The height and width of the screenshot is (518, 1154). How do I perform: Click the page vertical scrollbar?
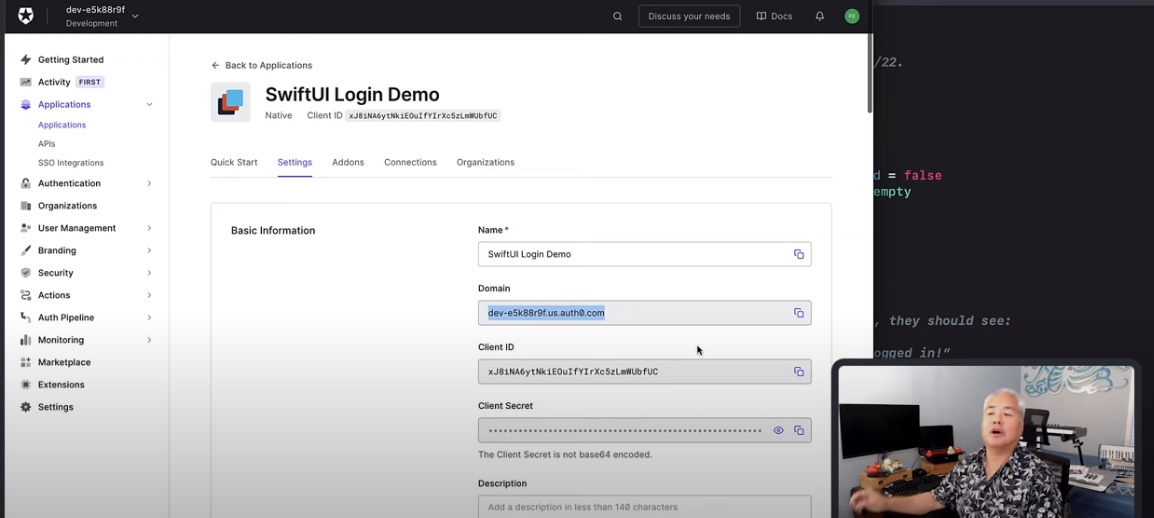click(x=869, y=74)
